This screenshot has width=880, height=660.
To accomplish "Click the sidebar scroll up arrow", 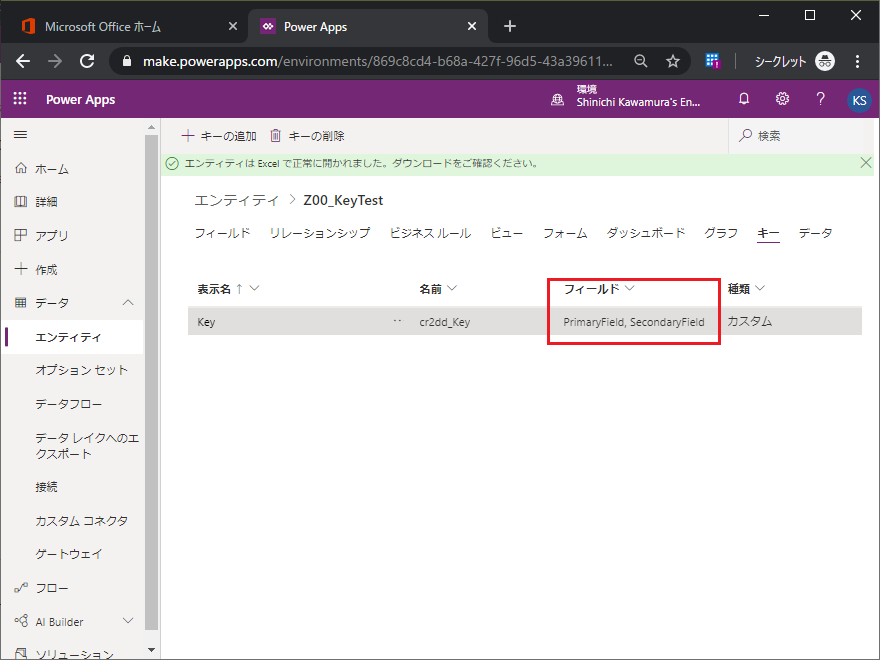I will point(151,127).
